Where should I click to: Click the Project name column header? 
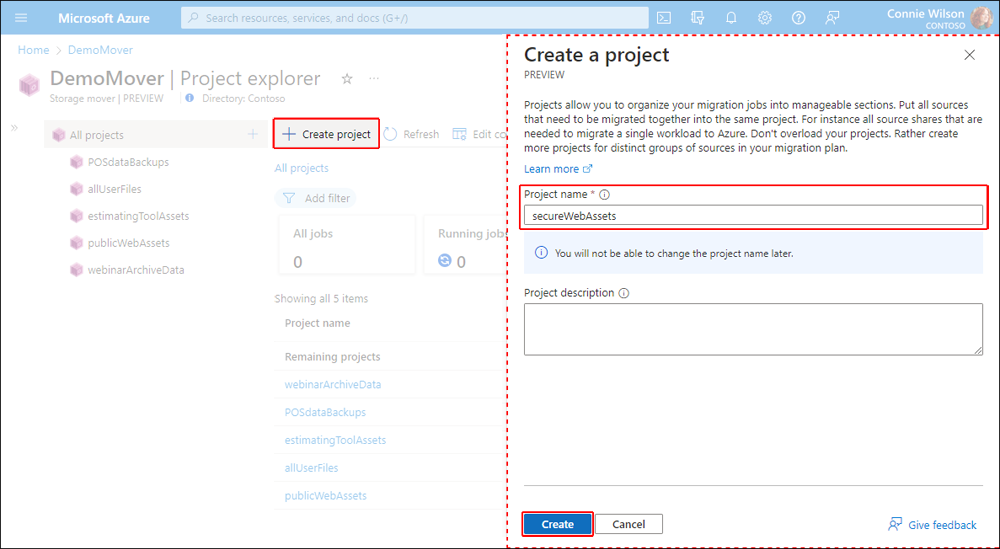[x=318, y=323]
